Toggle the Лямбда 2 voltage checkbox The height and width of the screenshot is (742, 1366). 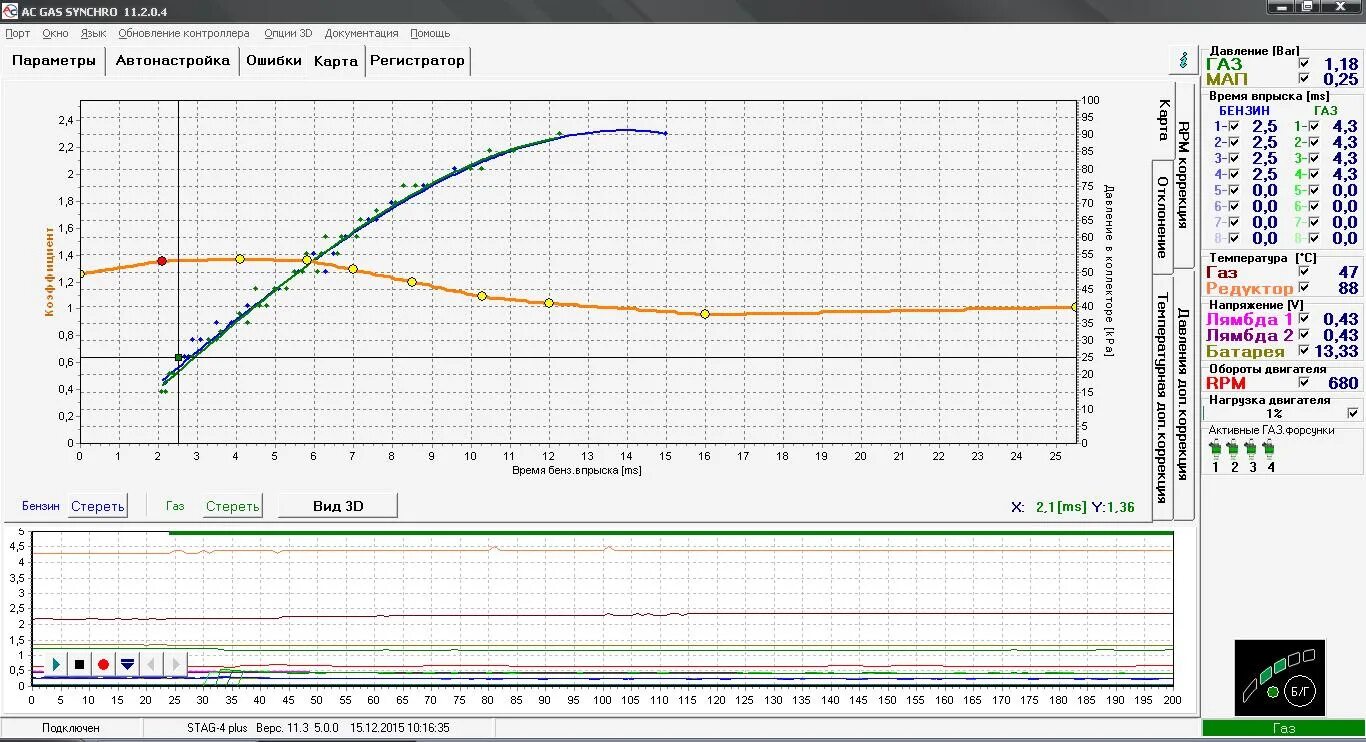(1304, 335)
